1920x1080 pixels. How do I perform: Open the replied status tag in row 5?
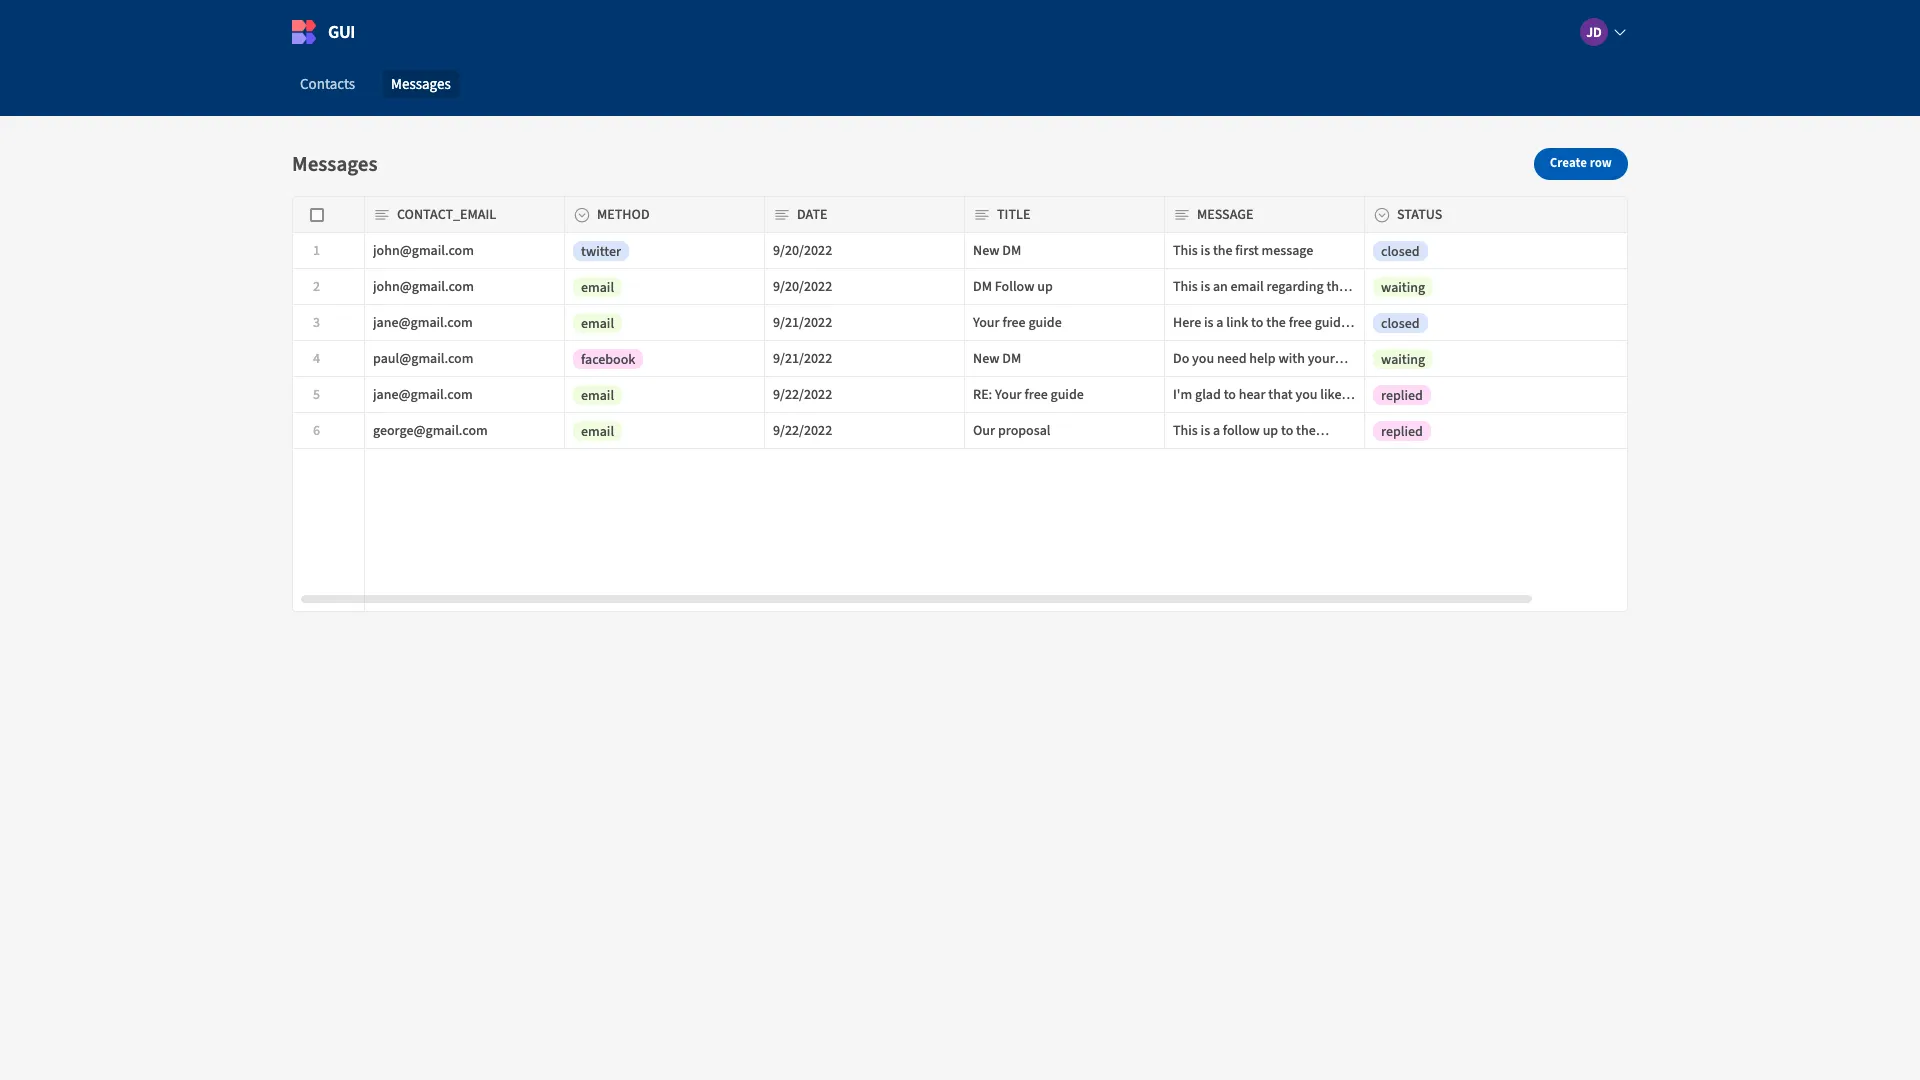click(1401, 395)
